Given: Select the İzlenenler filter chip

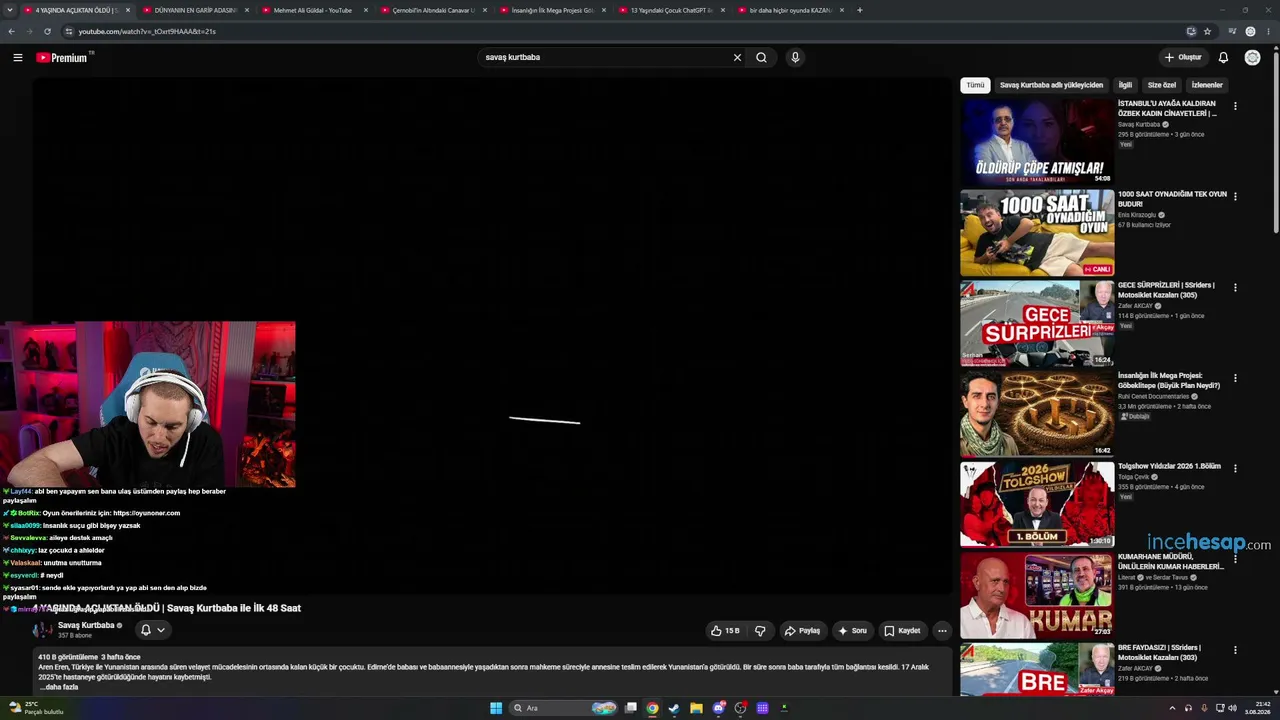Looking at the screenshot, I should [x=1207, y=85].
